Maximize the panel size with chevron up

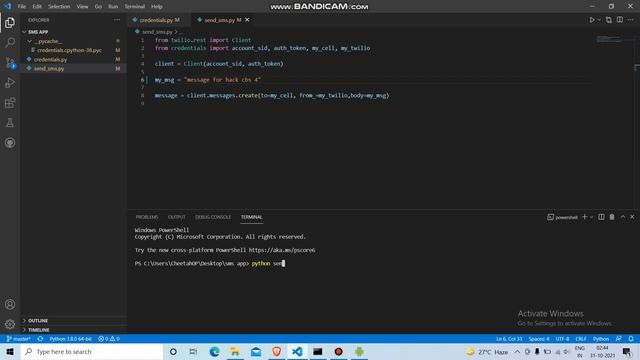pyautogui.click(x=622, y=217)
